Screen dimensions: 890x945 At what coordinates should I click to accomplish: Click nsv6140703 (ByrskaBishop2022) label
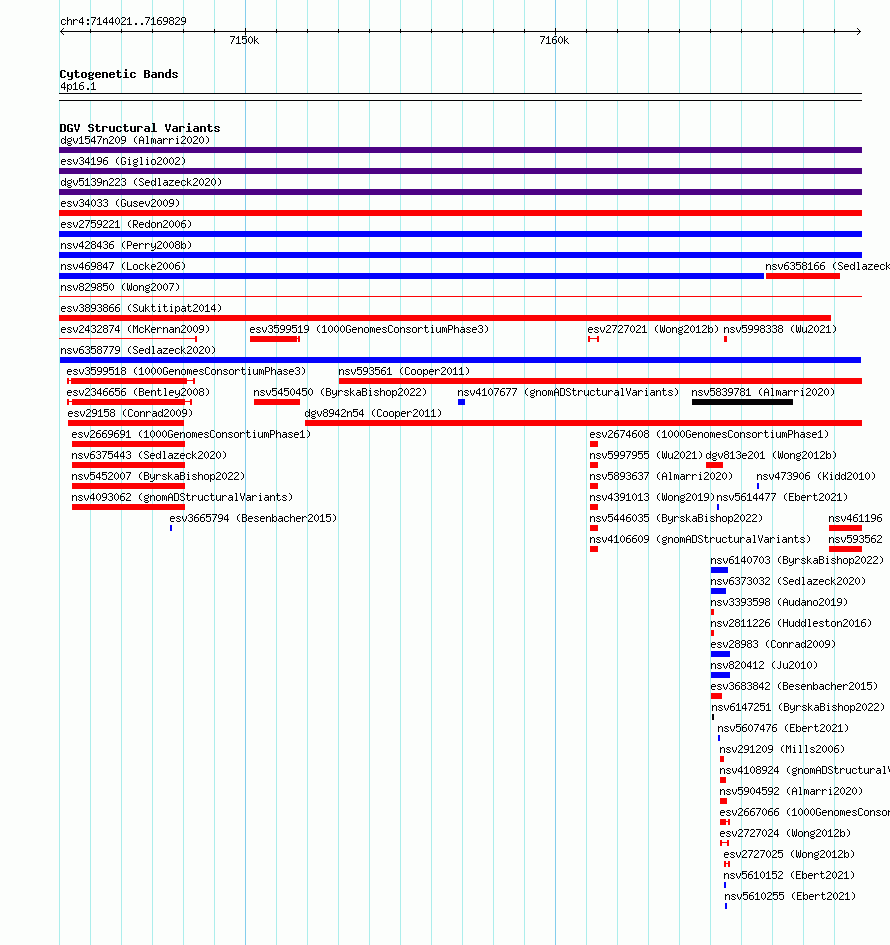click(x=797, y=561)
